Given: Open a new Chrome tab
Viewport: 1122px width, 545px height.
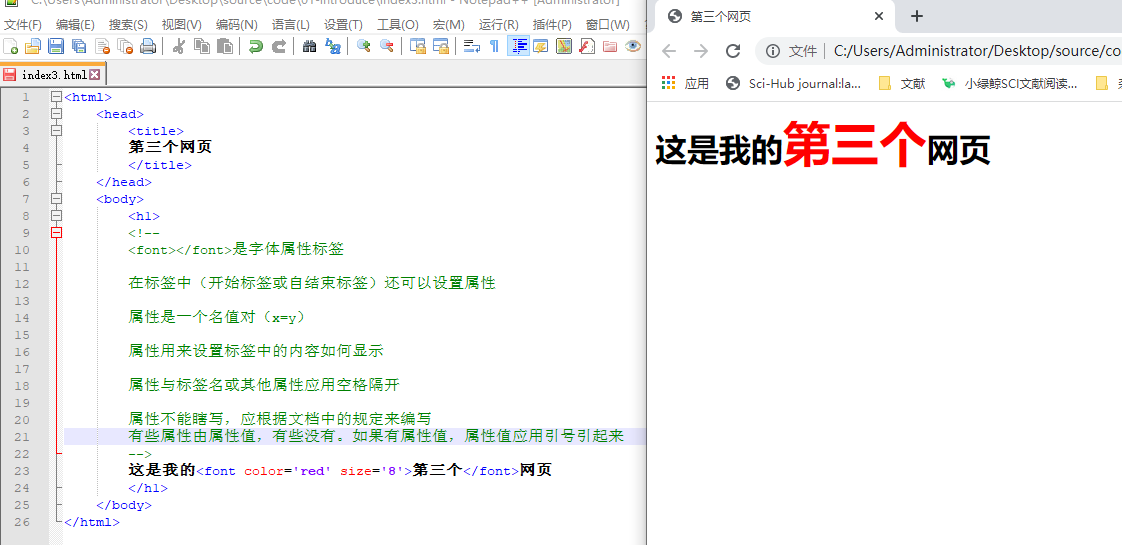Looking at the screenshot, I should pyautogui.click(x=917, y=16).
